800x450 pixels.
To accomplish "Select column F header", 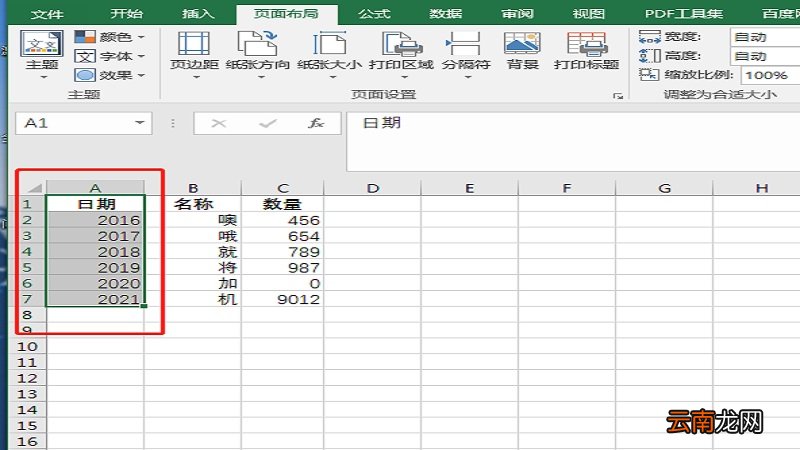I will click(567, 188).
